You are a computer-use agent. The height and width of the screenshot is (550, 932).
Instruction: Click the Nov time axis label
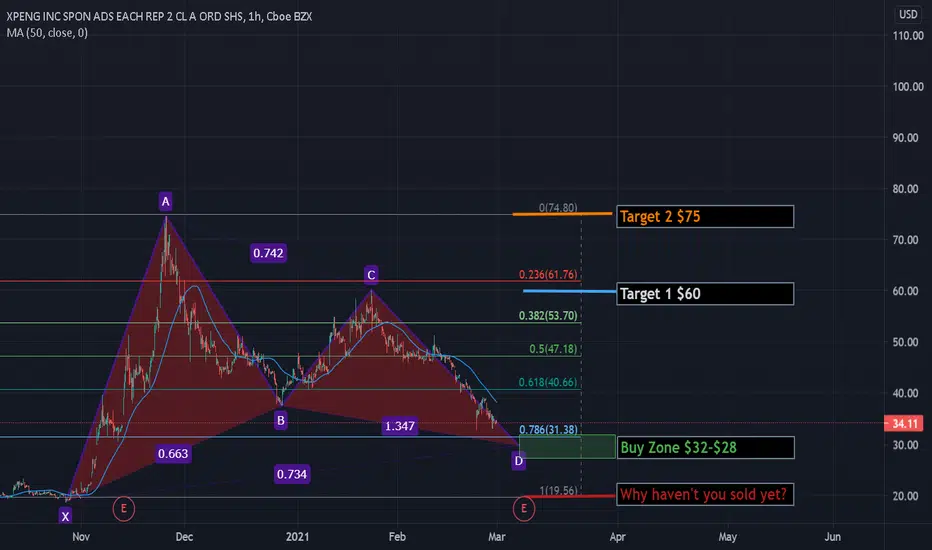pyautogui.click(x=81, y=537)
